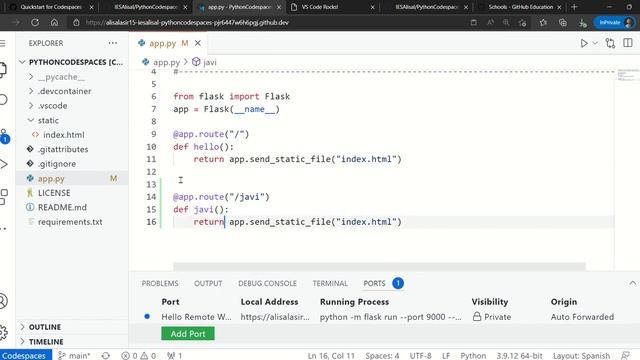The width and height of the screenshot is (640, 360).
Task: Open Source Control view with badge
Action: [4, 136]
